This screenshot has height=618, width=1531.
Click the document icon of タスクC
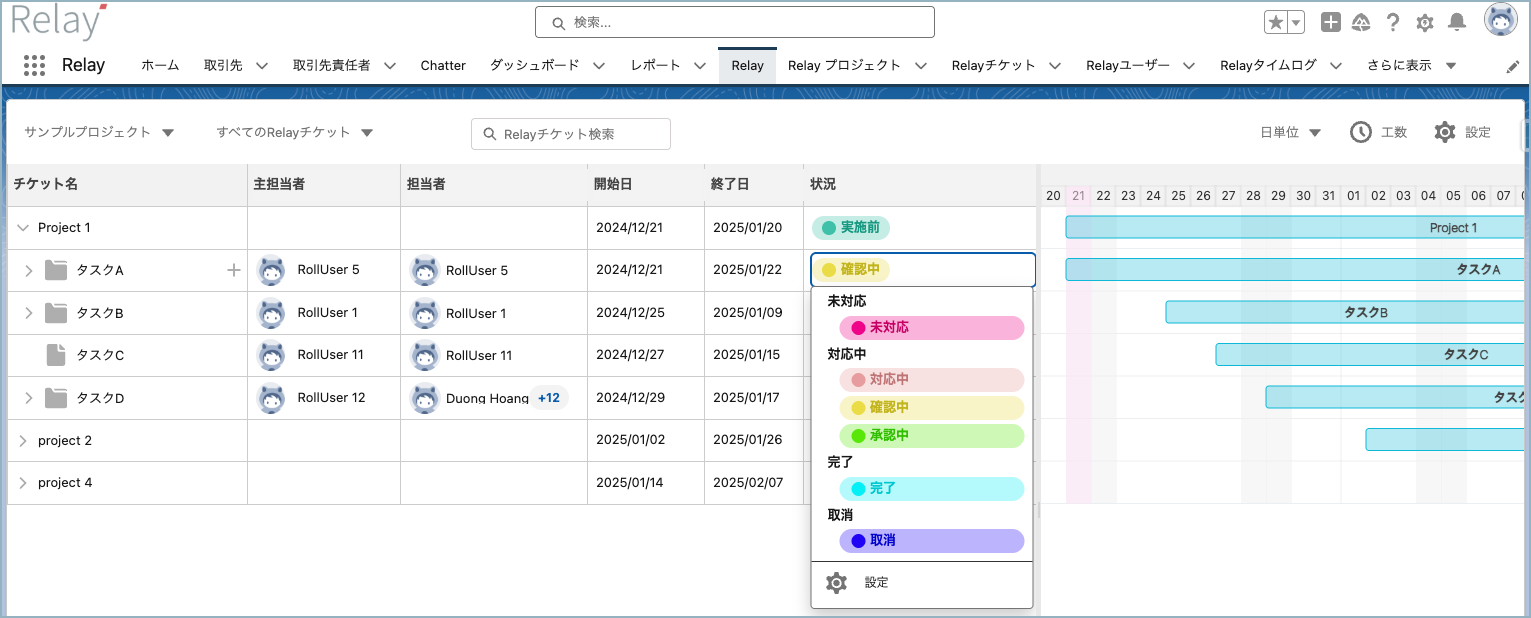click(x=56, y=355)
